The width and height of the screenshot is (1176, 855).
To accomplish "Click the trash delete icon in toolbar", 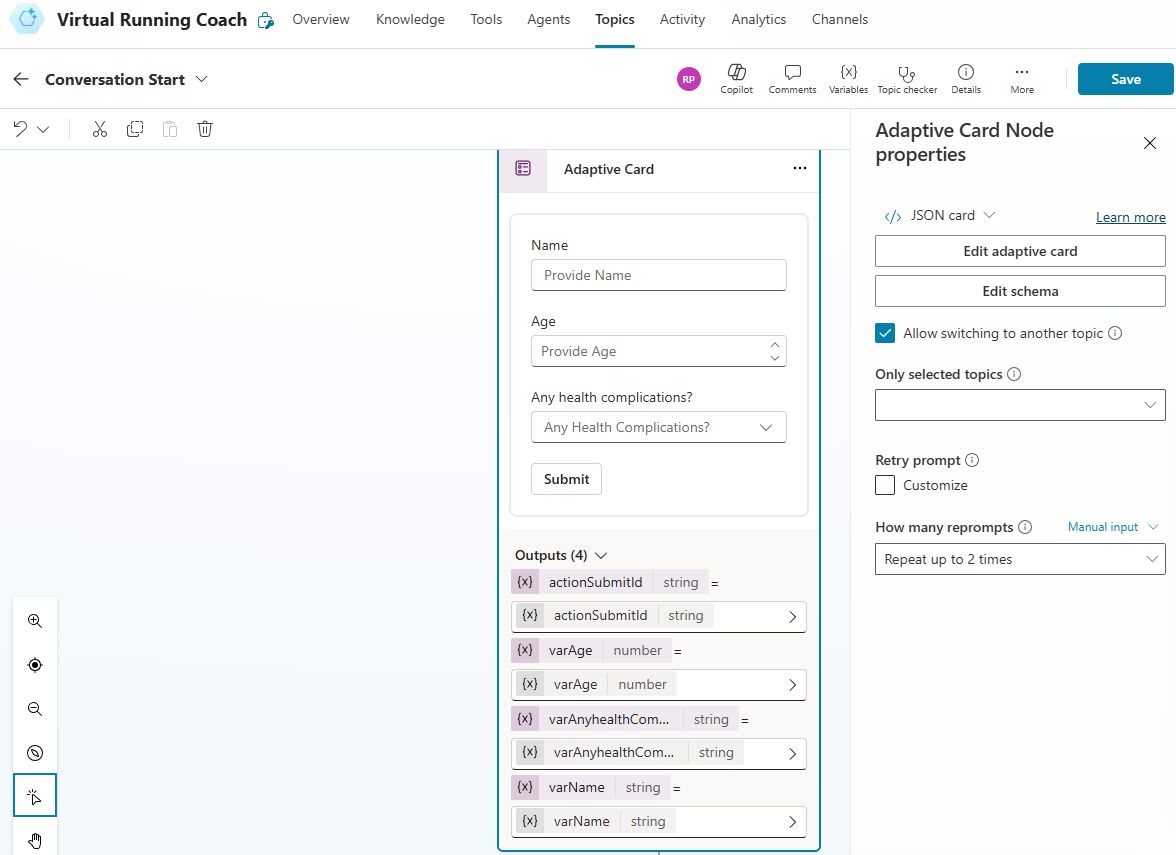I will click(205, 129).
